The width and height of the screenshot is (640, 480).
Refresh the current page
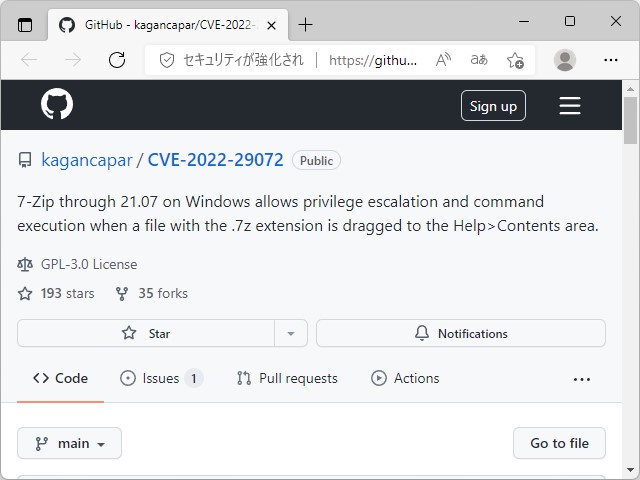pos(117,60)
